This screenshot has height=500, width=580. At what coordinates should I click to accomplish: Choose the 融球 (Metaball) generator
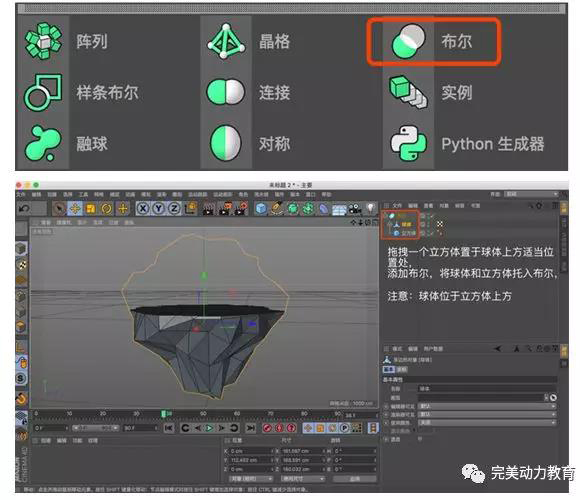click(43, 143)
